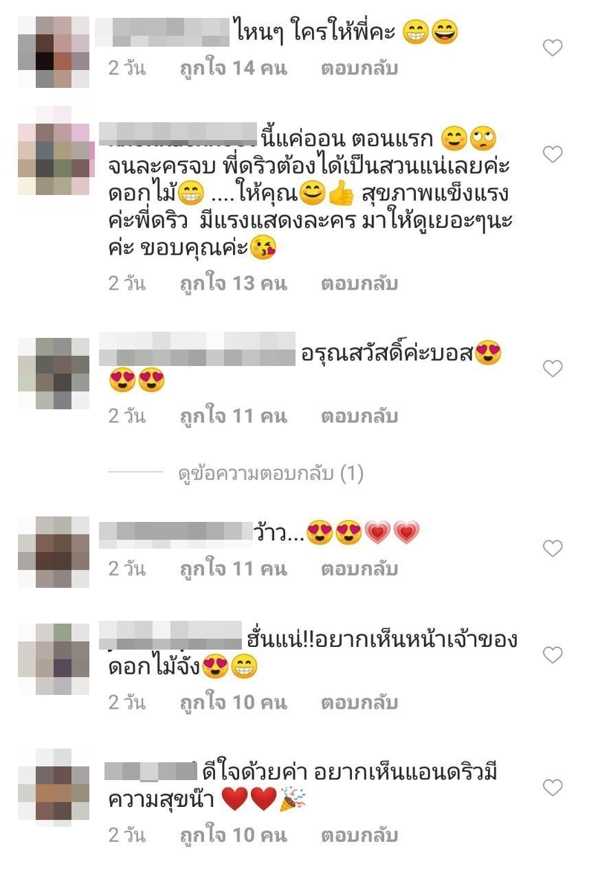Image resolution: width=600 pixels, height=879 pixels.
Task: Open avatar beside the 'ว้าว...' comment
Action: coord(54,552)
